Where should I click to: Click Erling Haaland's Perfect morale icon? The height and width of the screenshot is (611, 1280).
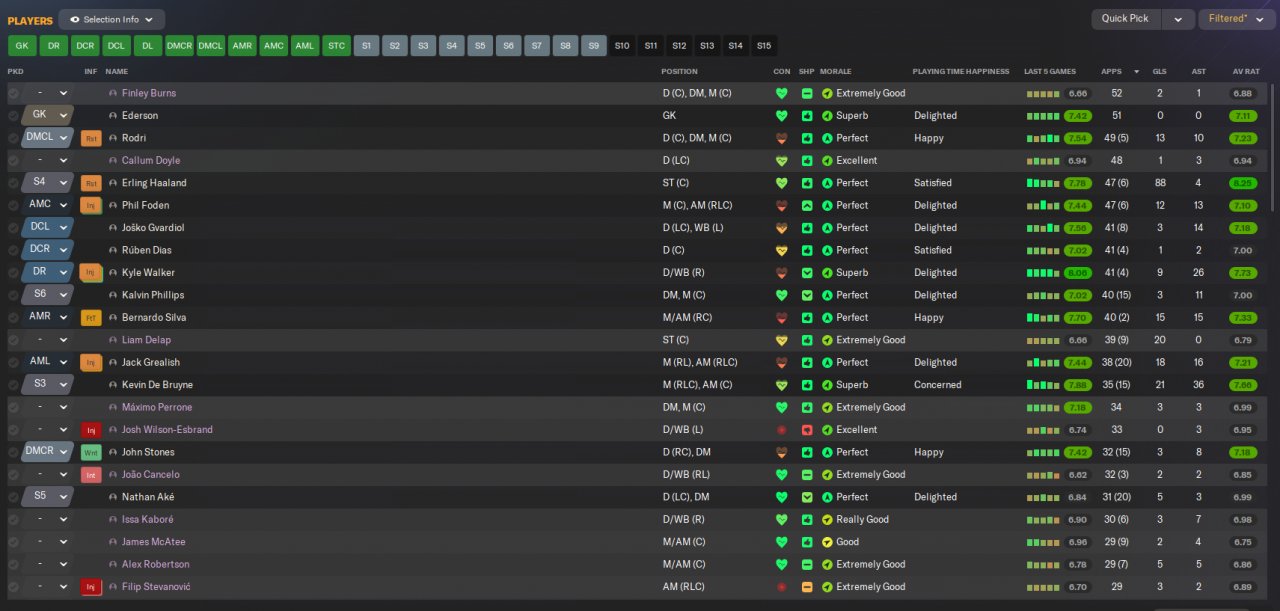click(x=827, y=183)
